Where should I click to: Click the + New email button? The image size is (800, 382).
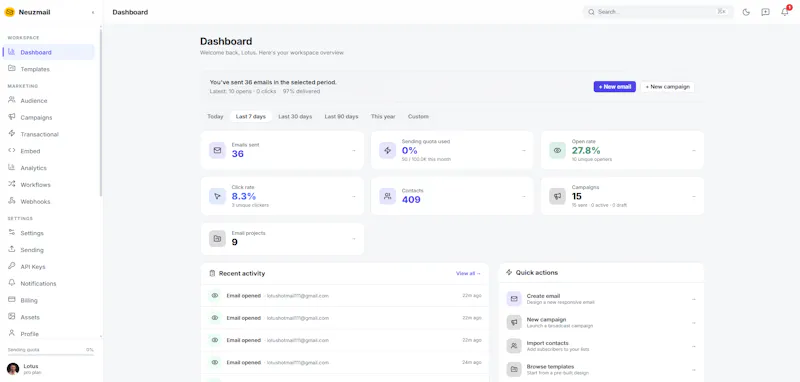614,87
